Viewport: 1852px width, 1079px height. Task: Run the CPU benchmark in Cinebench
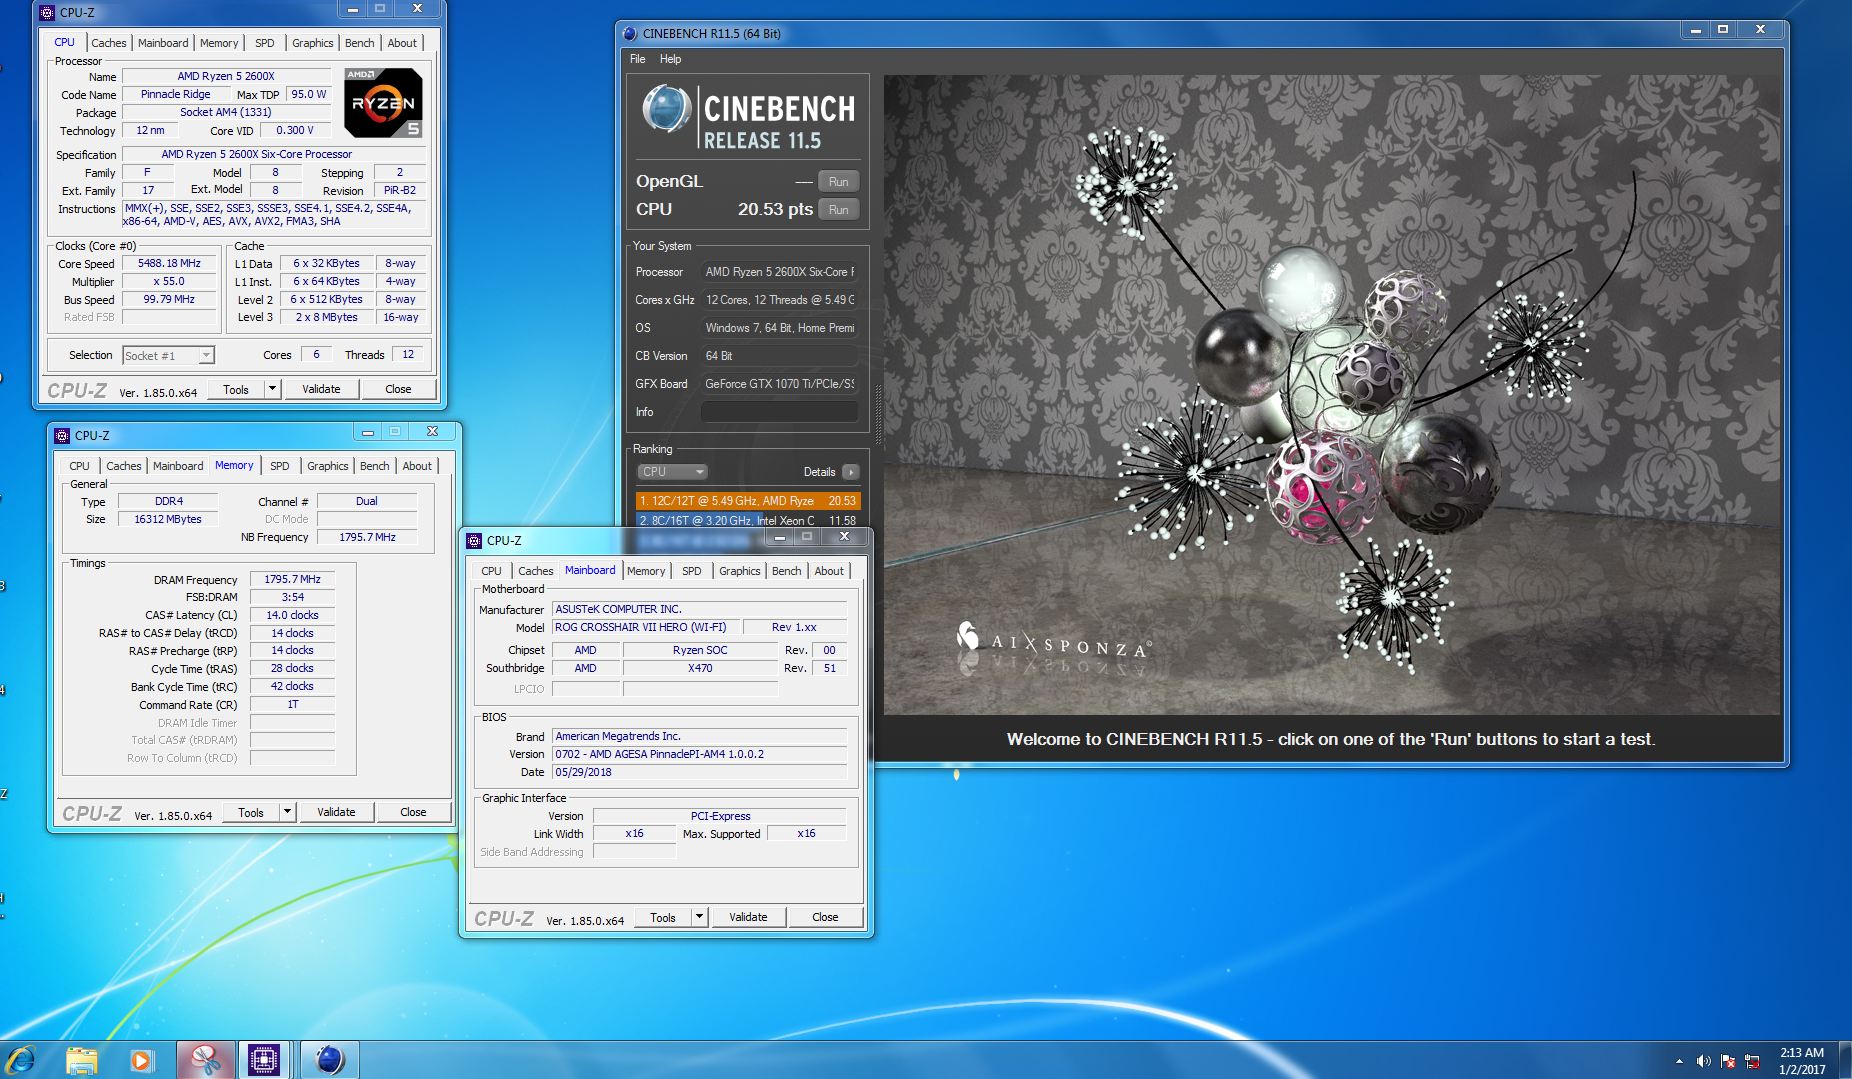[838, 209]
